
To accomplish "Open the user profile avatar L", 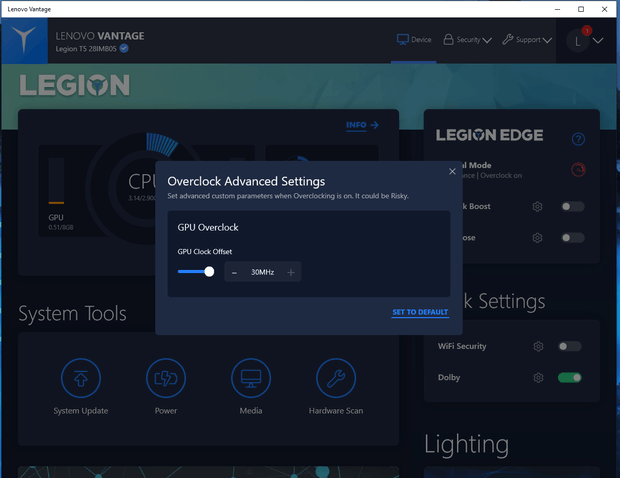I will tap(577, 41).
